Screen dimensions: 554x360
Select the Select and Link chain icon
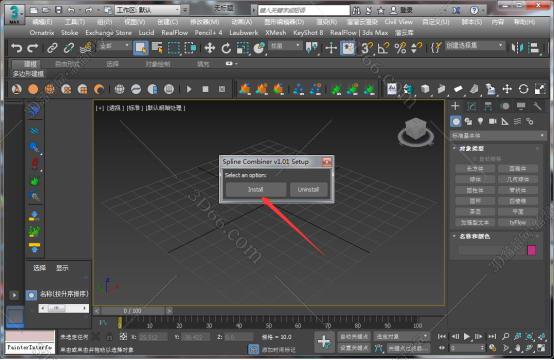pos(52,48)
